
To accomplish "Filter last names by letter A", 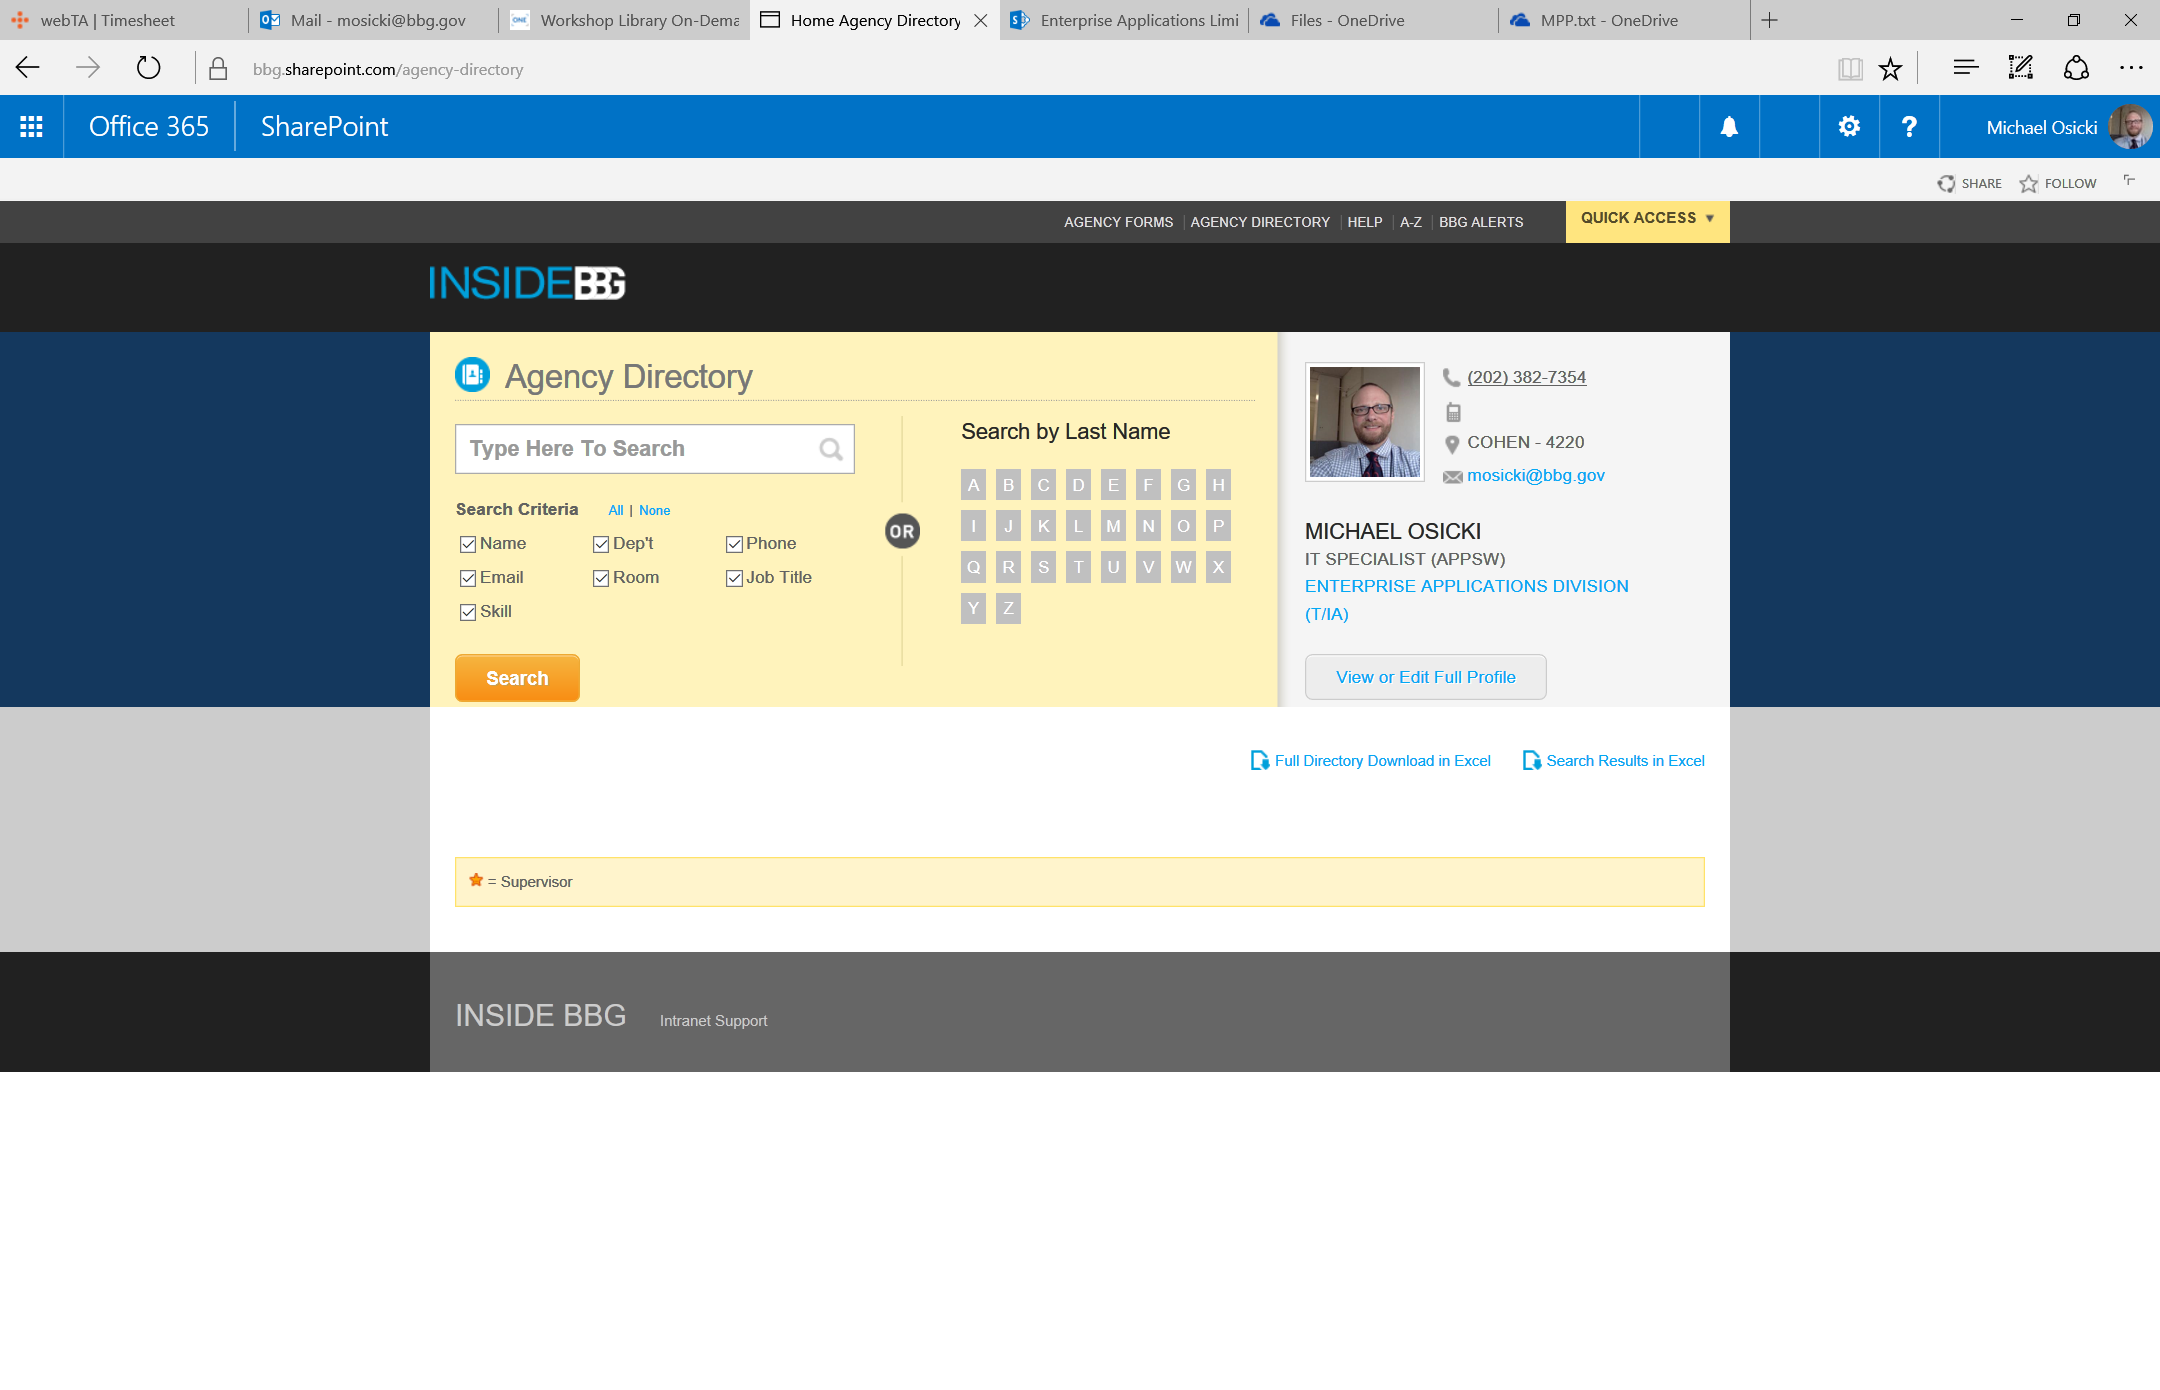I will [973, 485].
